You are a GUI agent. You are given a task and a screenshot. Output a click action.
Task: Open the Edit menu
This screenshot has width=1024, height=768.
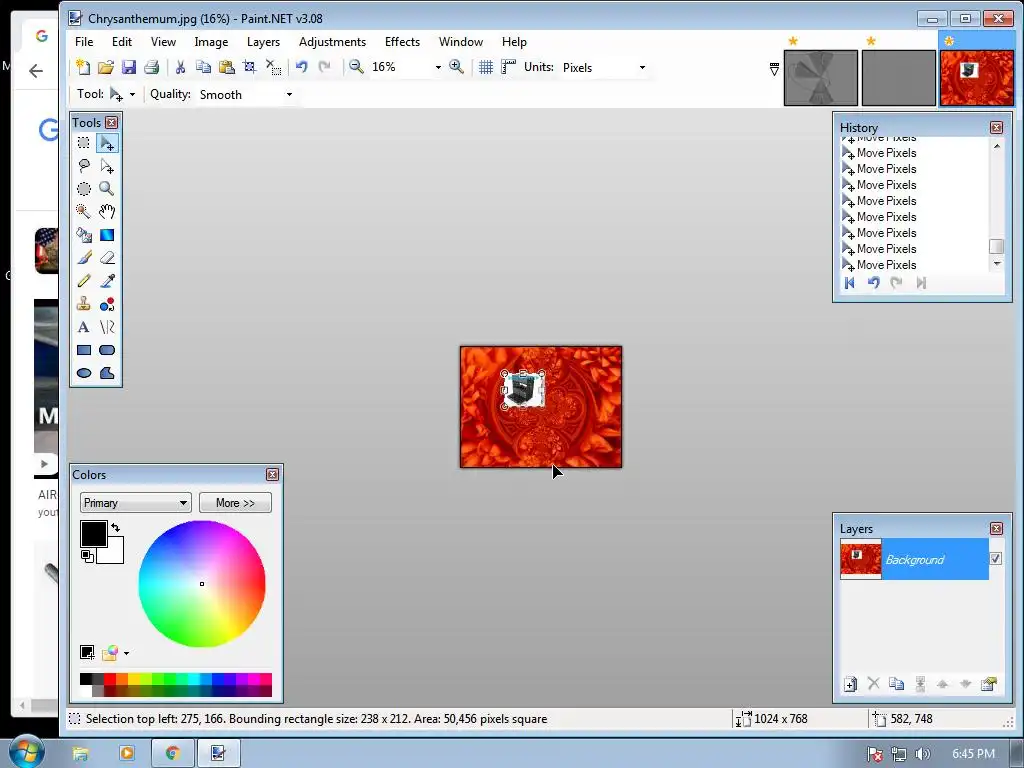(x=122, y=42)
